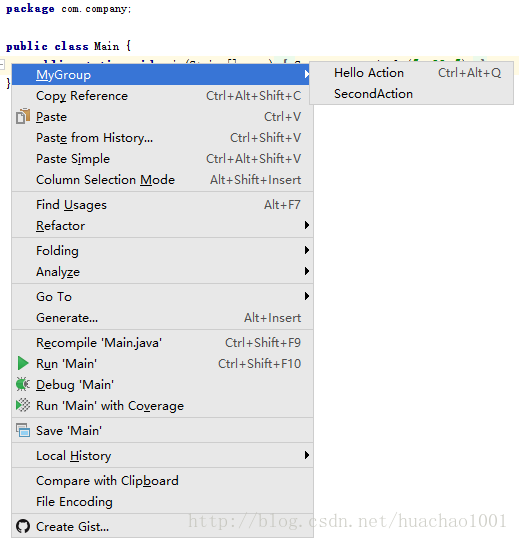
Task: Choose Hello Action from the submenu
Action: (x=411, y=73)
